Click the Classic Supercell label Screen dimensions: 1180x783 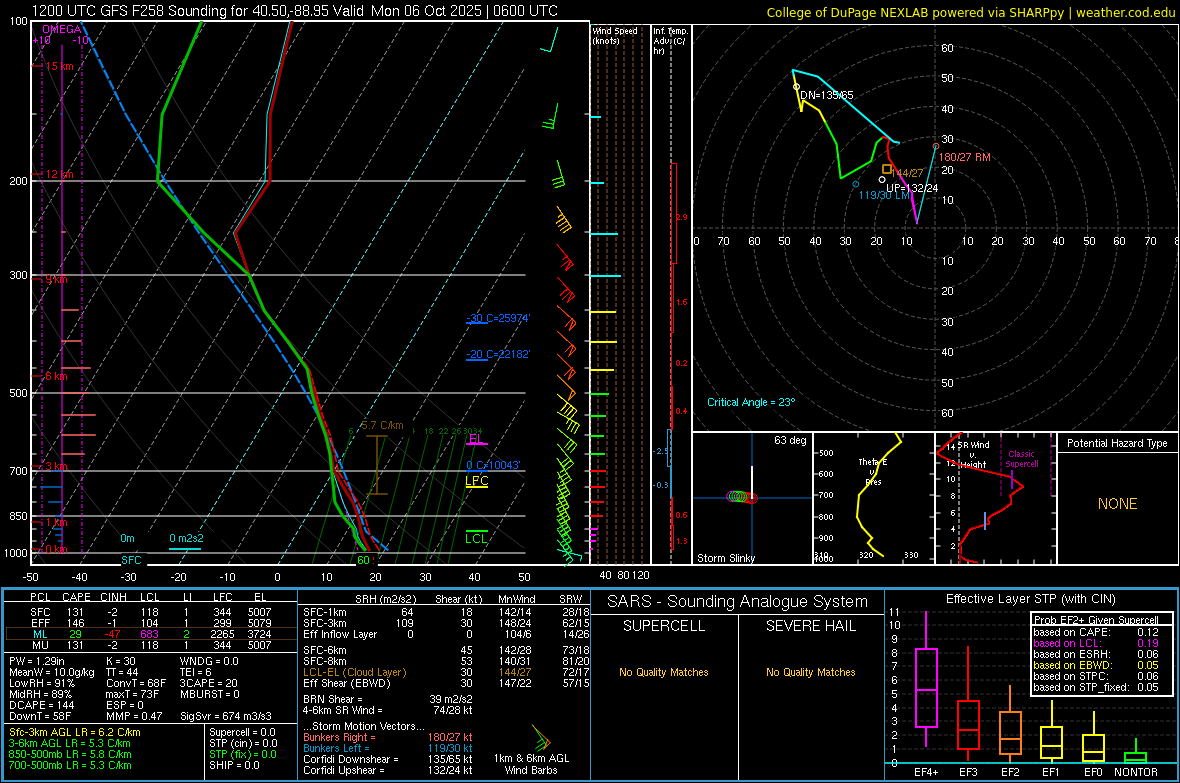1021,459
